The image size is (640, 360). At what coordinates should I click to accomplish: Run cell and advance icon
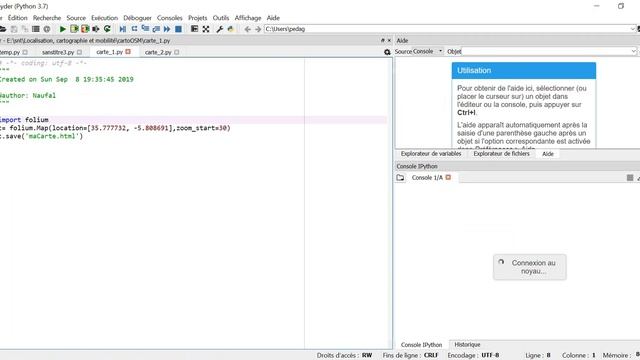(85, 29)
